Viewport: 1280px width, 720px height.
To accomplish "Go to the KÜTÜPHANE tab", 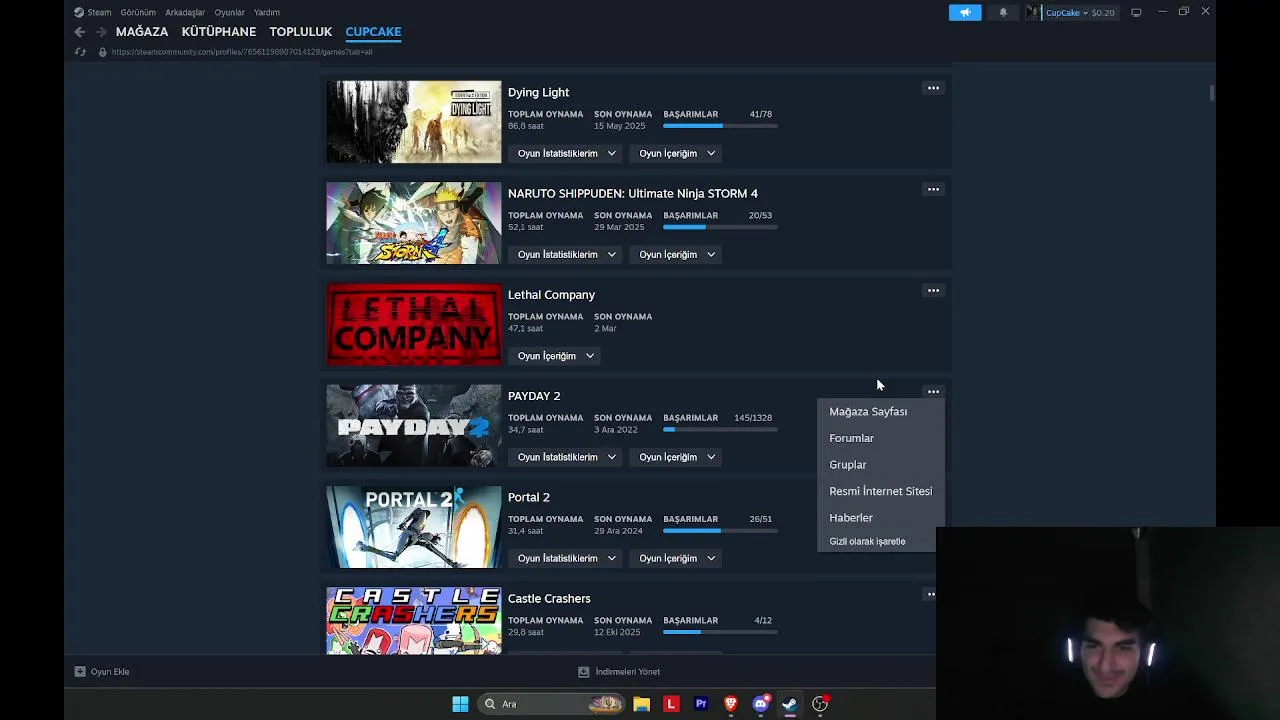I will 219,32.
